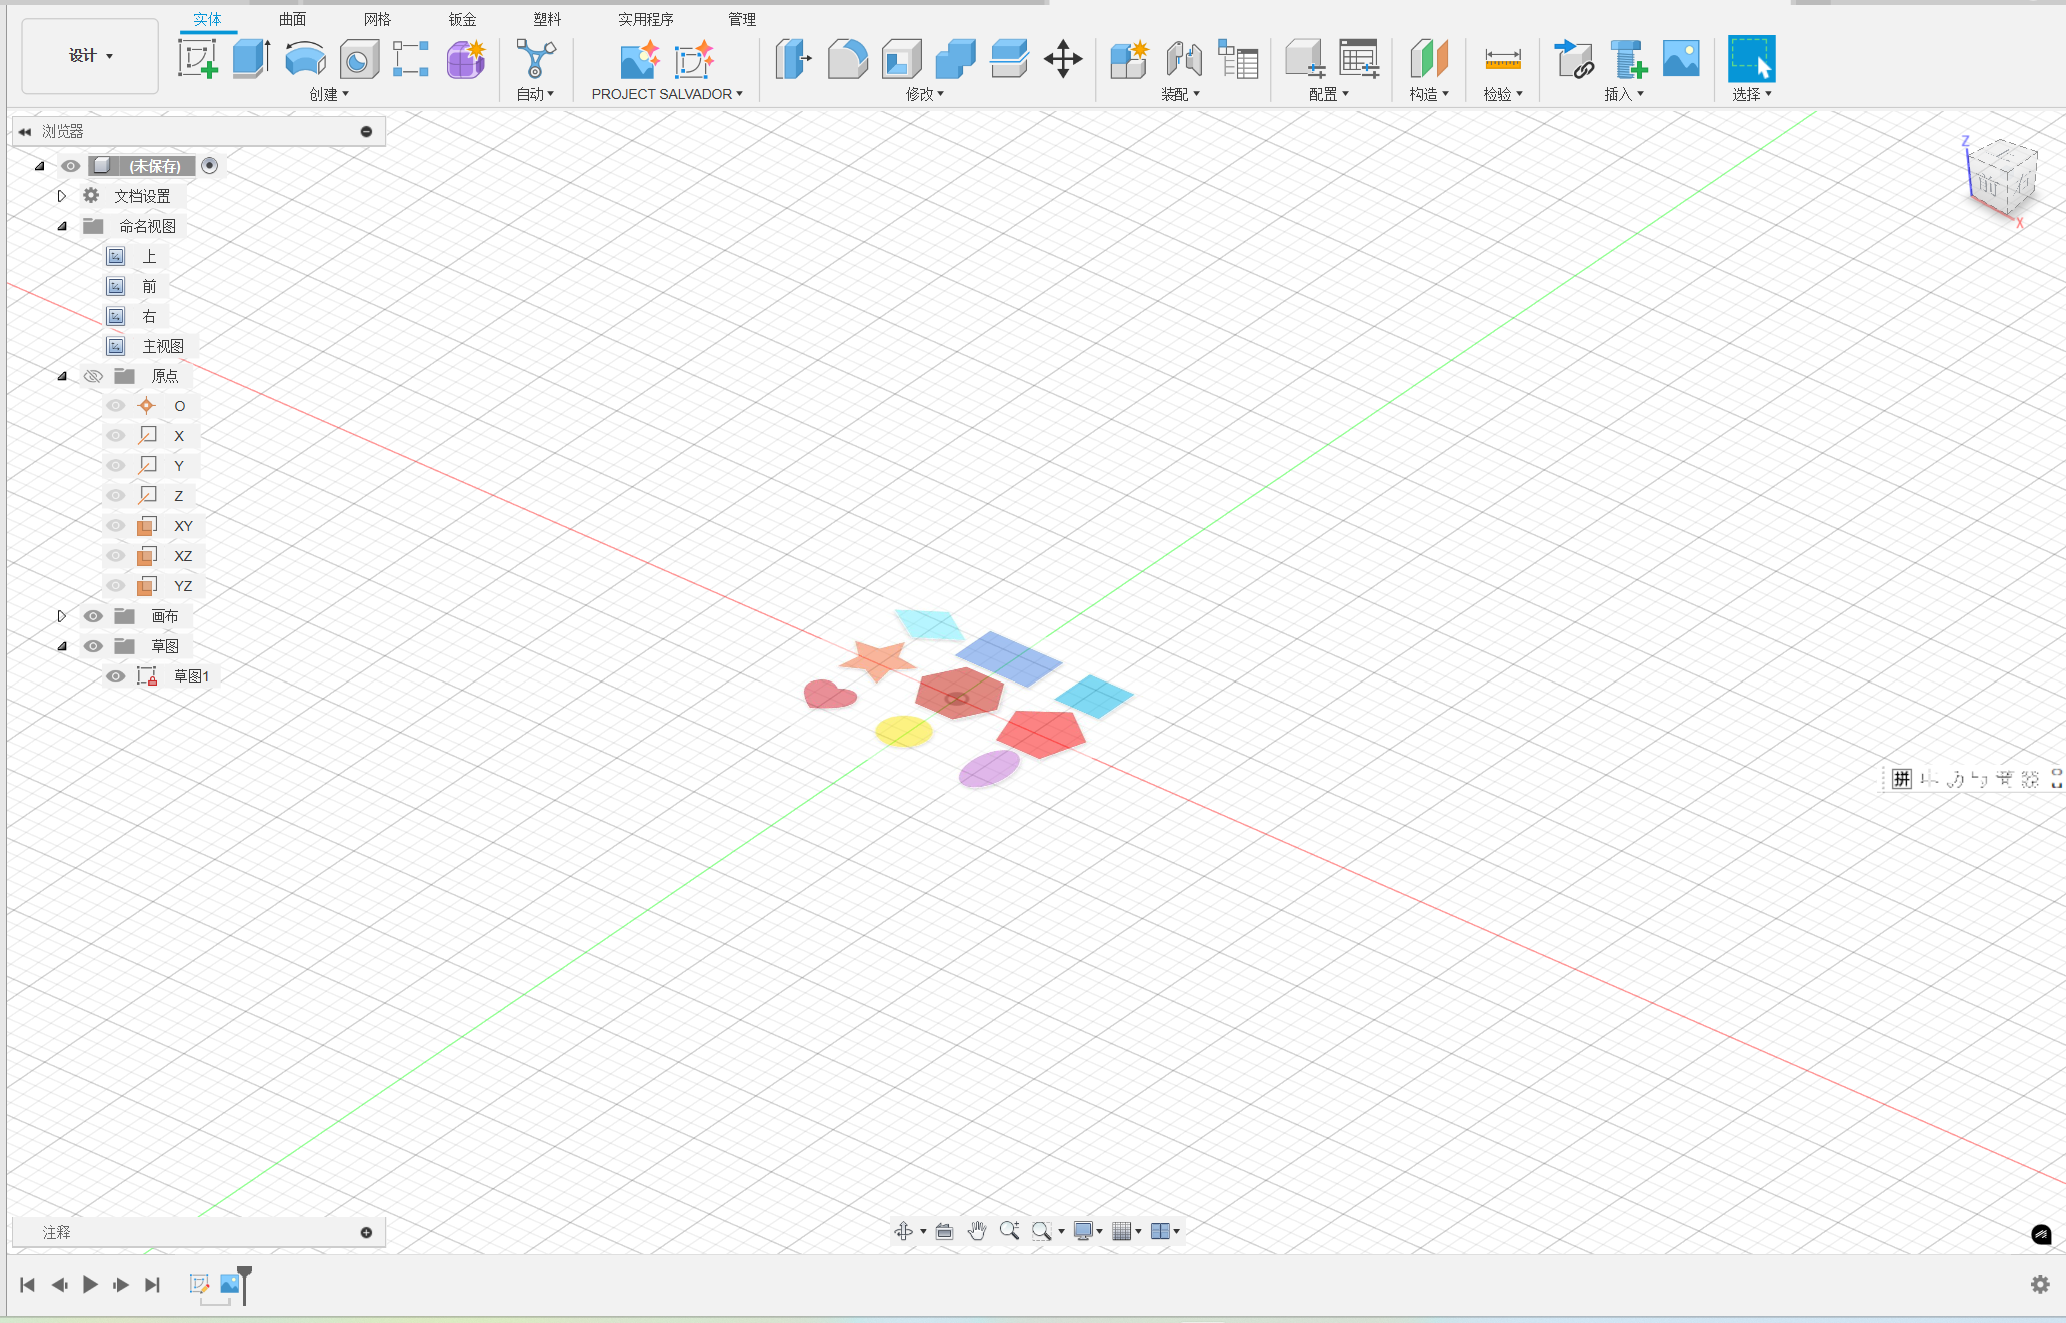Switch to the 钣金 tab
This screenshot has height=1323, width=2066.
click(x=462, y=19)
